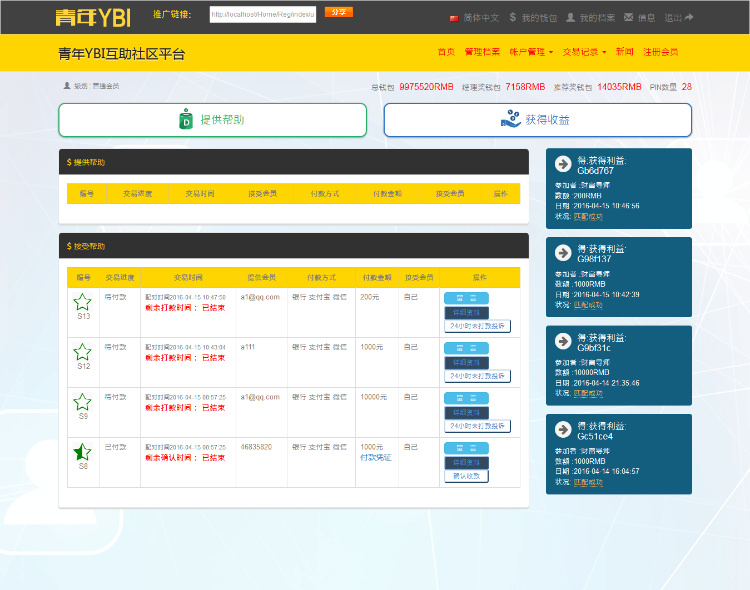Click the arrow icon on card Gc51ce4
This screenshot has height=590, width=750.
pyautogui.click(x=563, y=431)
